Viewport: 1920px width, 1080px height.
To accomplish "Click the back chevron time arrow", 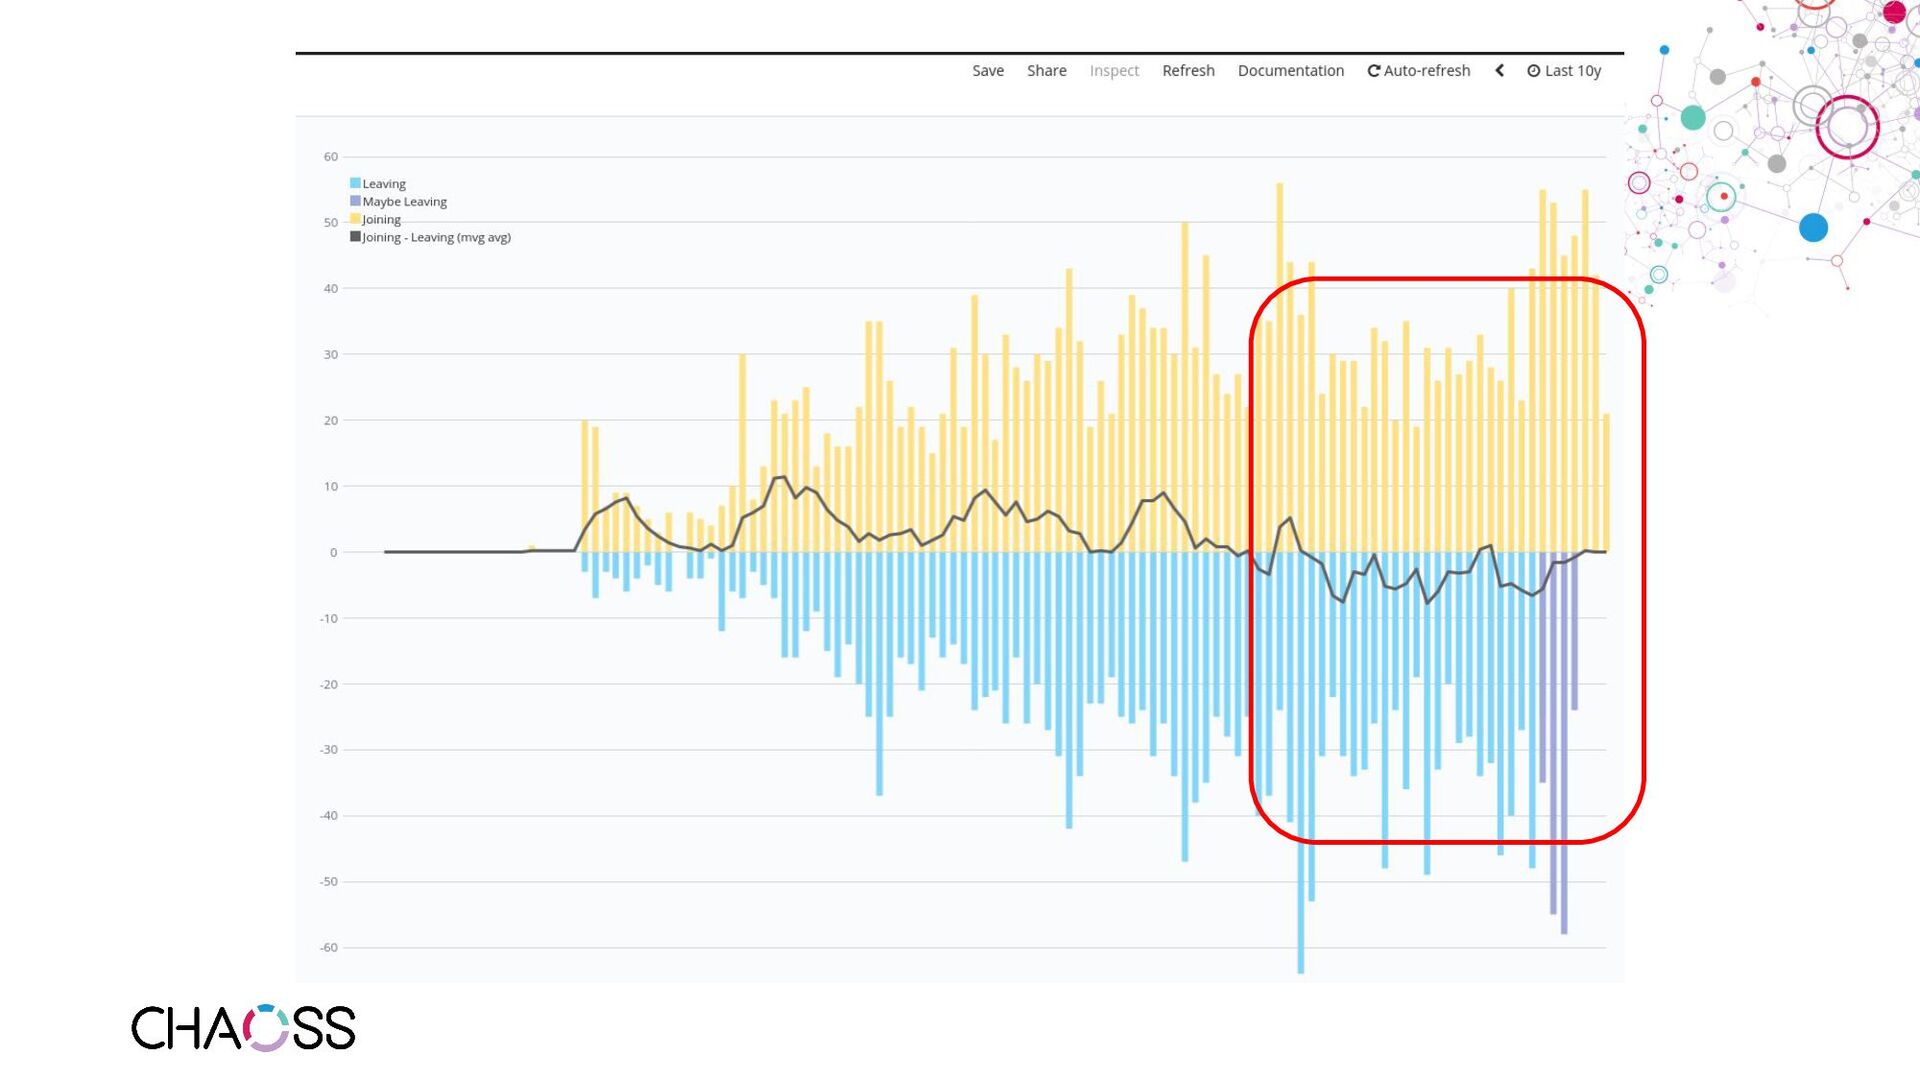I will pyautogui.click(x=1499, y=70).
